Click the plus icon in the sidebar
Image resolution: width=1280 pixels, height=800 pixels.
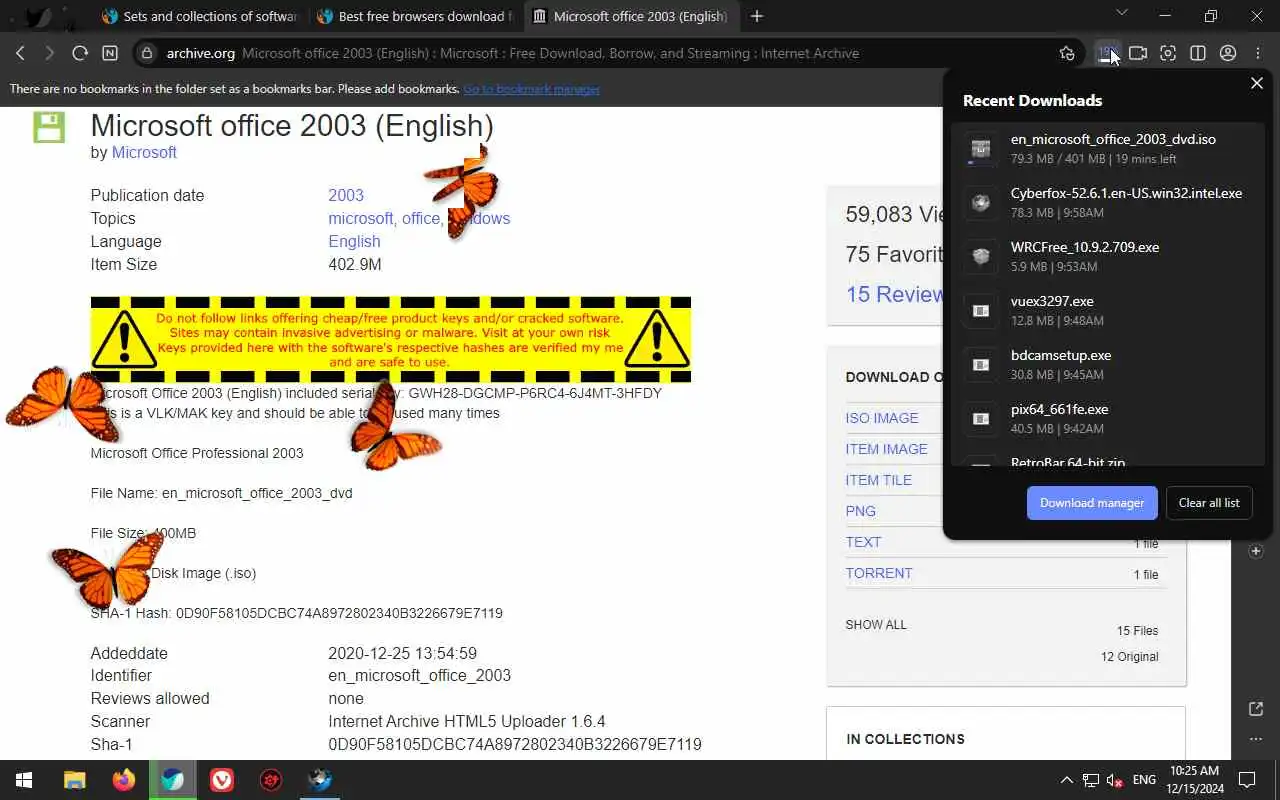click(1256, 551)
